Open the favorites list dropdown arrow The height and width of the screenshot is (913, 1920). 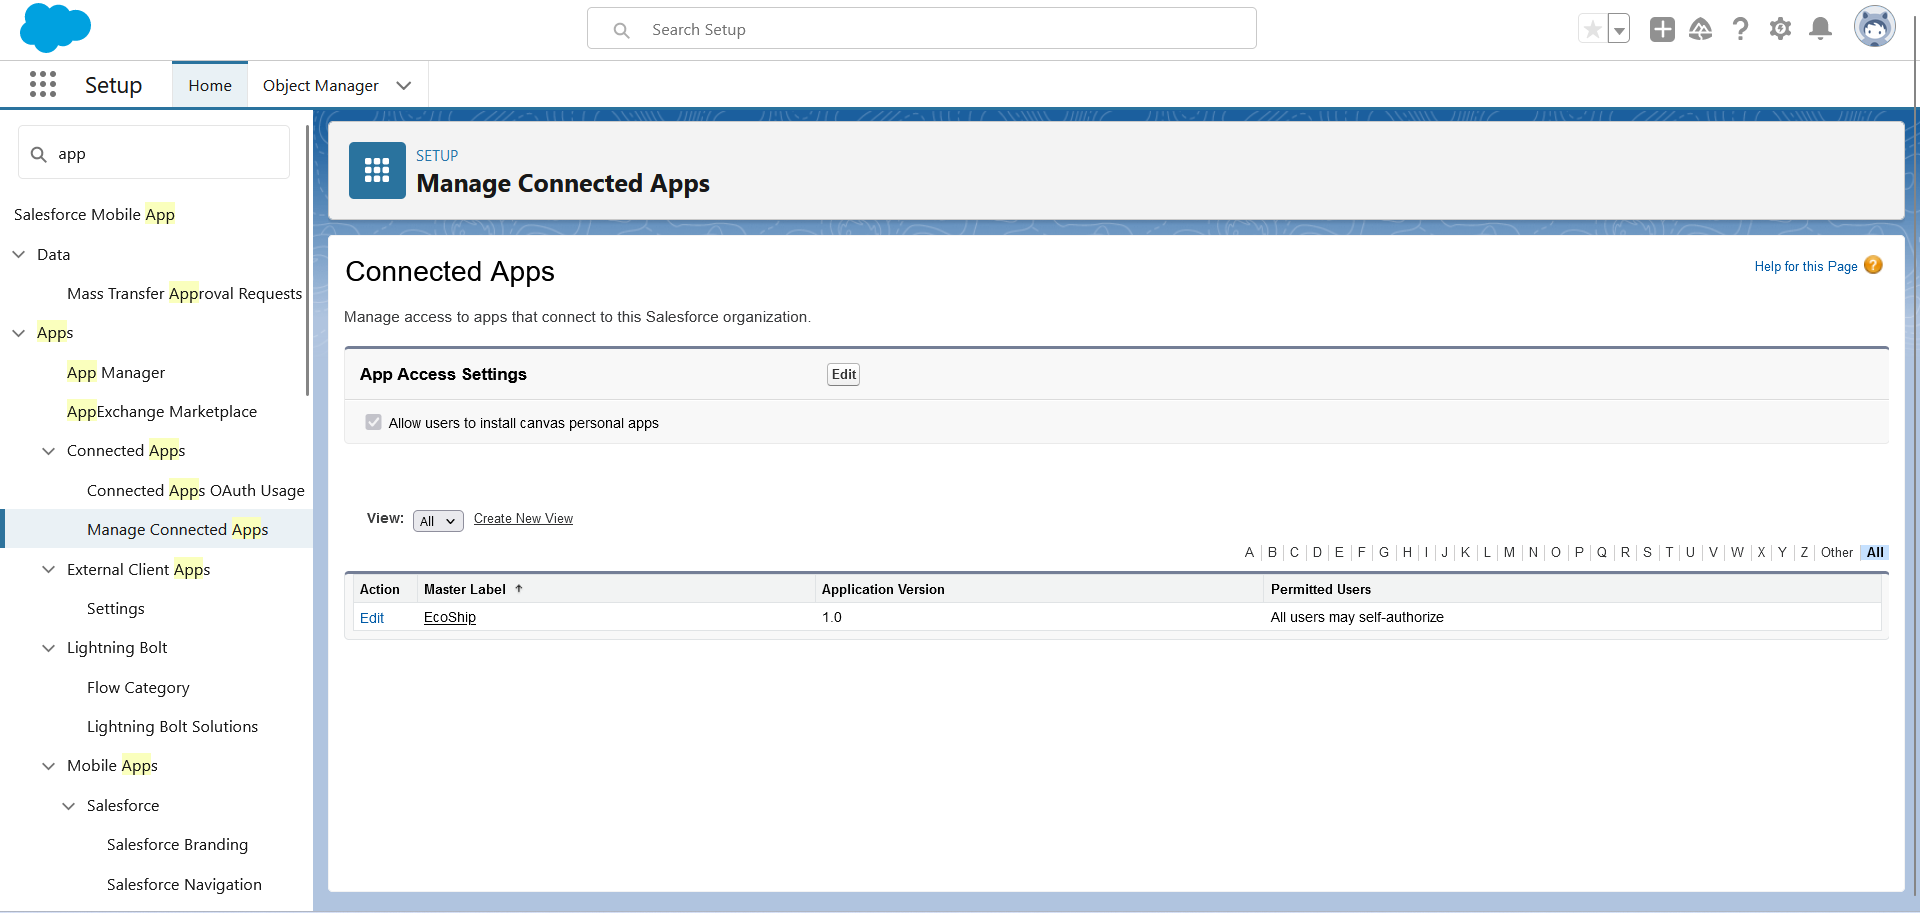click(x=1618, y=30)
